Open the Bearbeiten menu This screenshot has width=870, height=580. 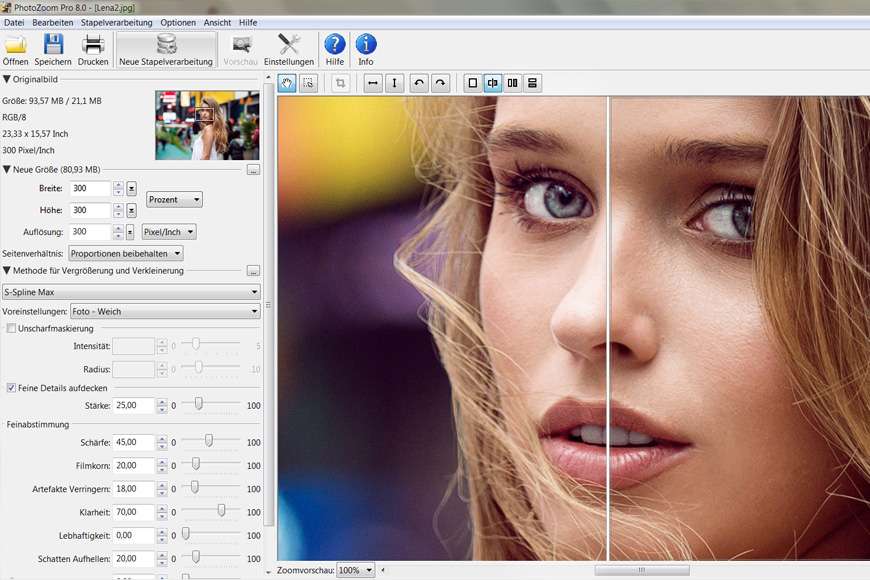point(52,22)
